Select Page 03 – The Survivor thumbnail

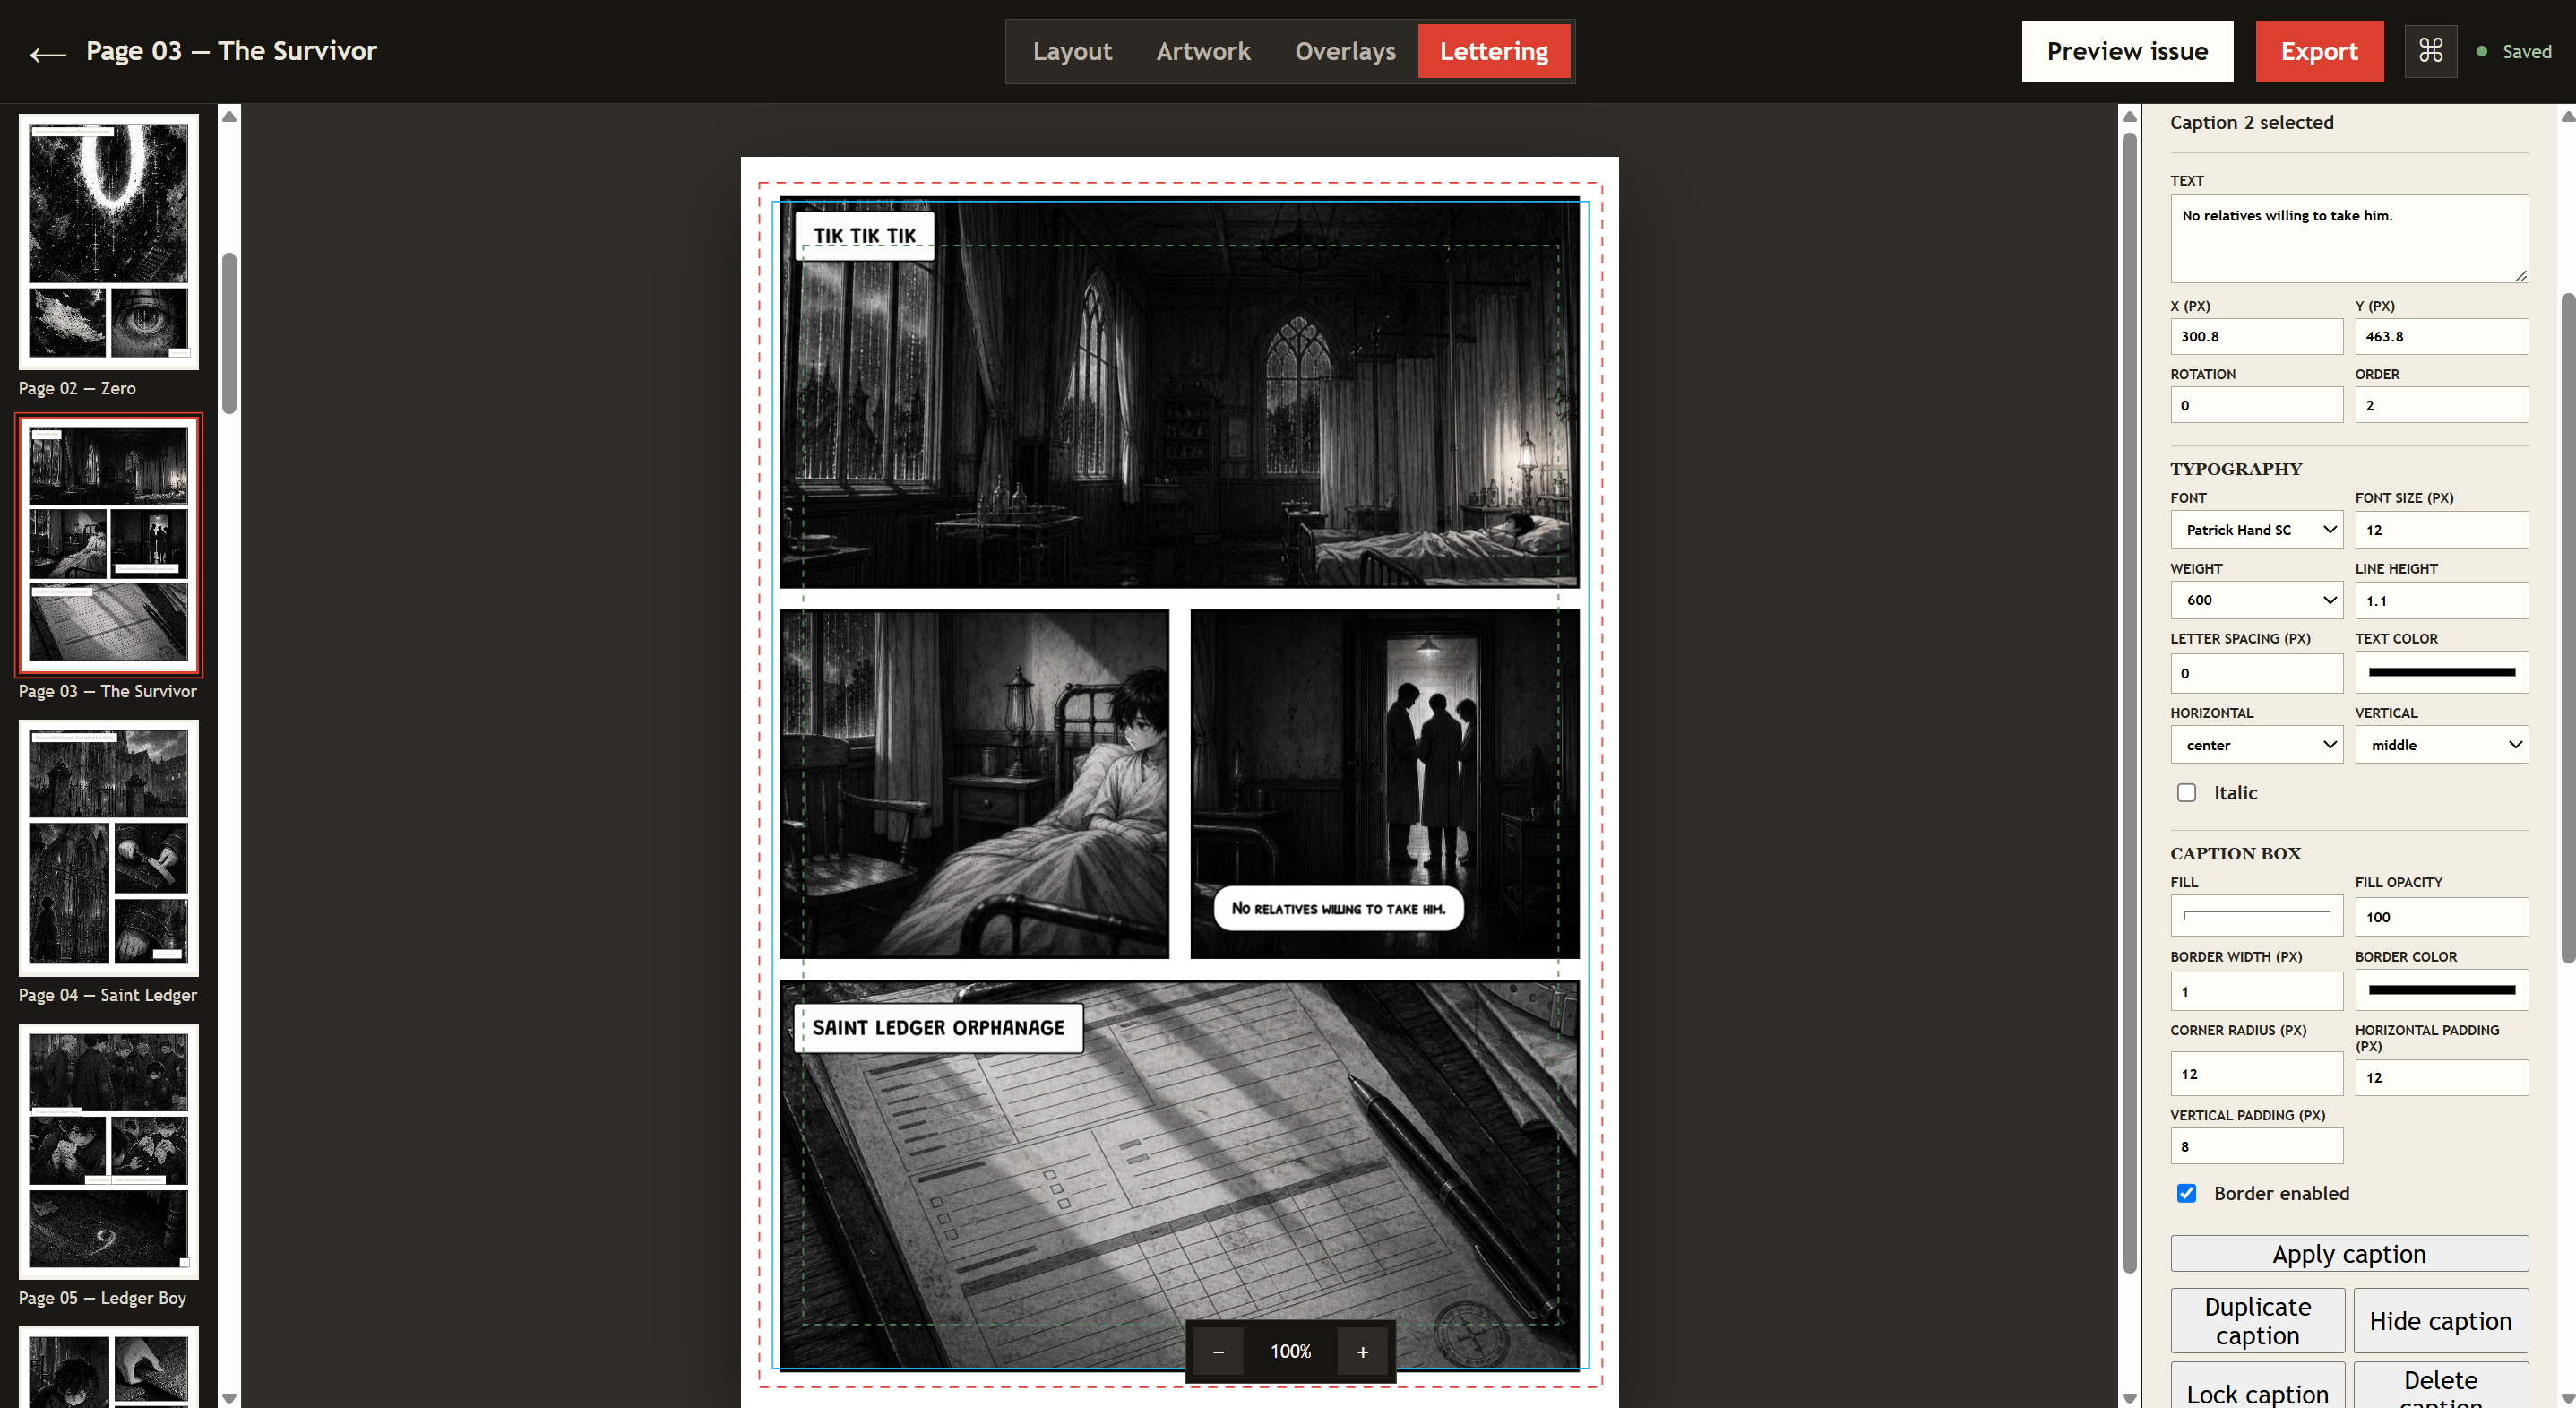tap(108, 545)
